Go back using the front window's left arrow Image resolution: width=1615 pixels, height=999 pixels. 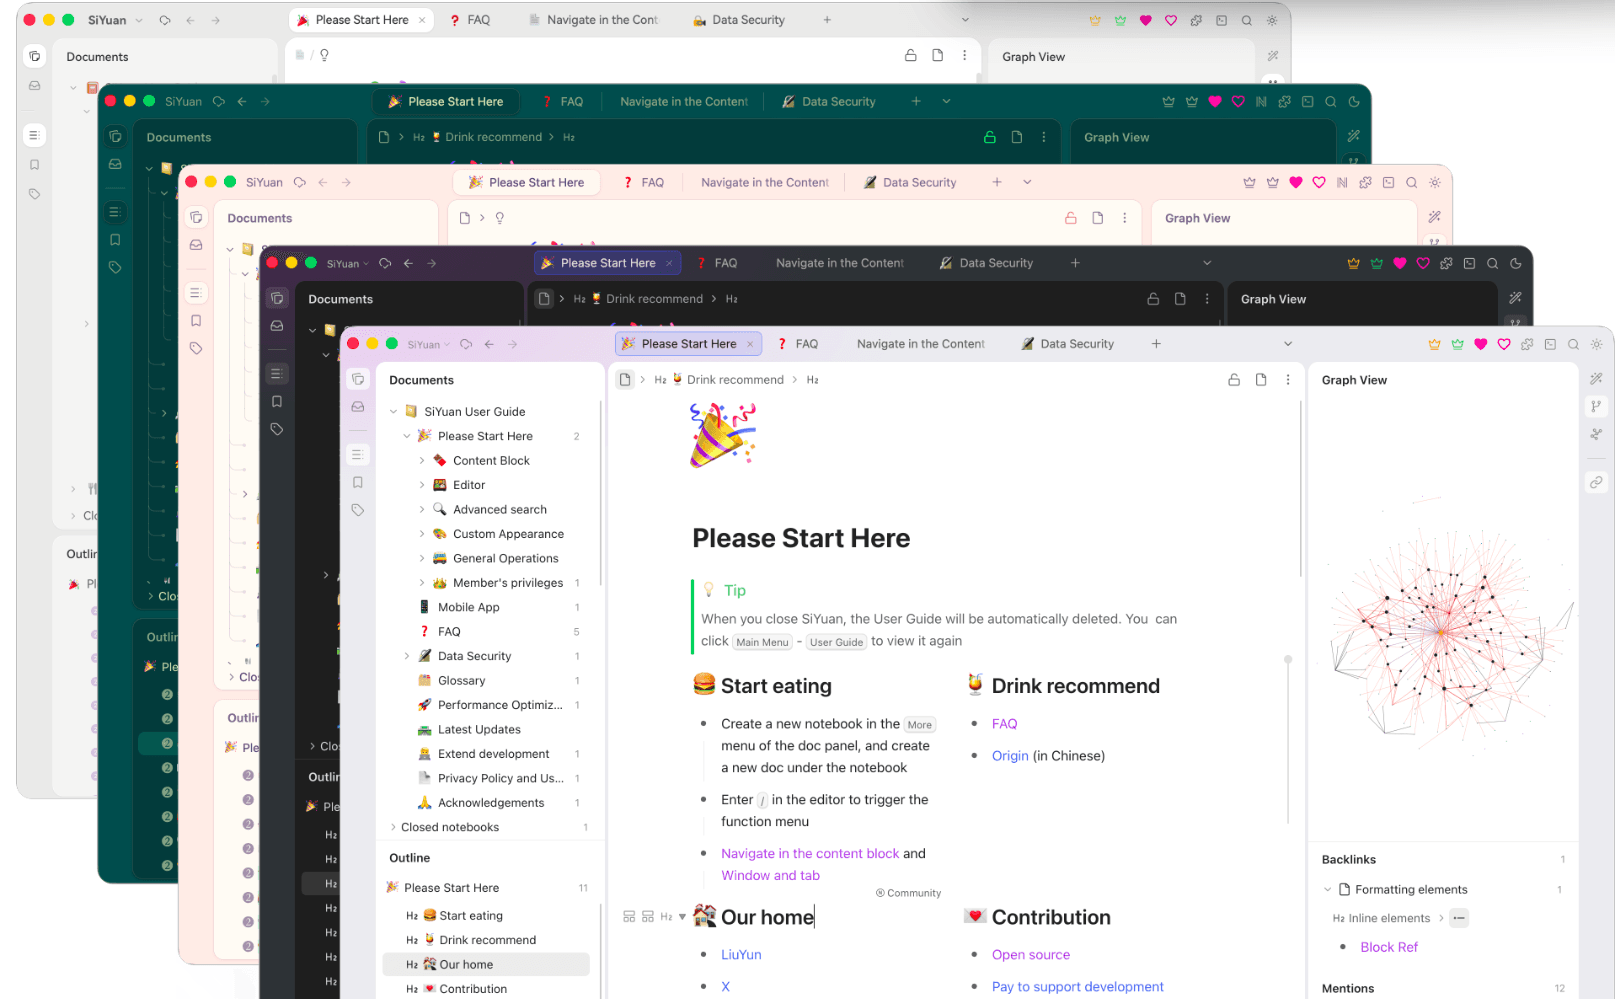click(x=489, y=344)
